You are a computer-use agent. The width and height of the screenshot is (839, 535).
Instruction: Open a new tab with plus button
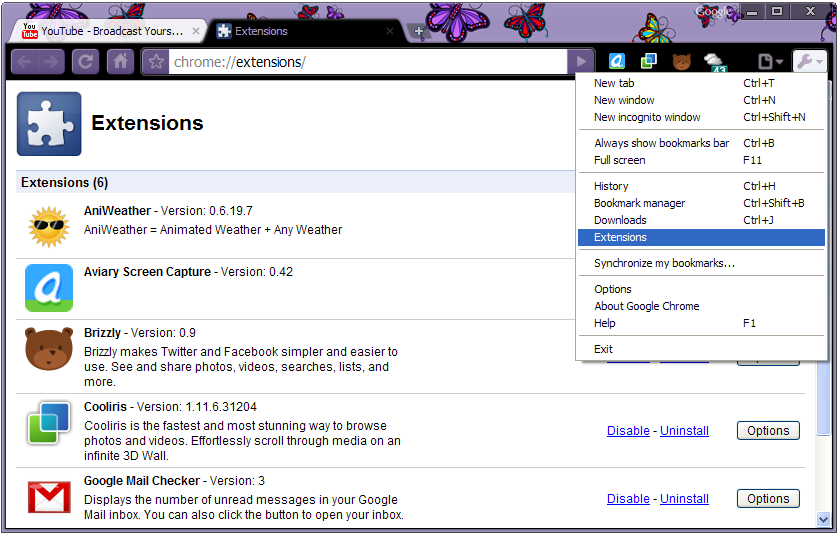418,32
